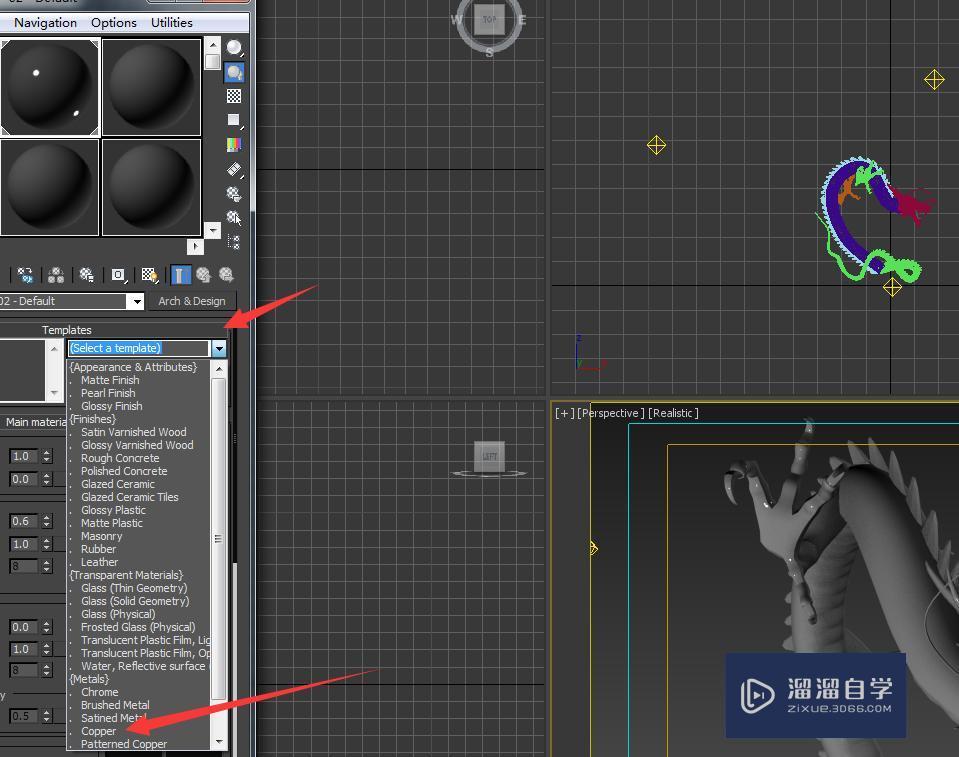Click the Perspective viewport label
Viewport: 959px width, 757px height.
(x=611, y=413)
